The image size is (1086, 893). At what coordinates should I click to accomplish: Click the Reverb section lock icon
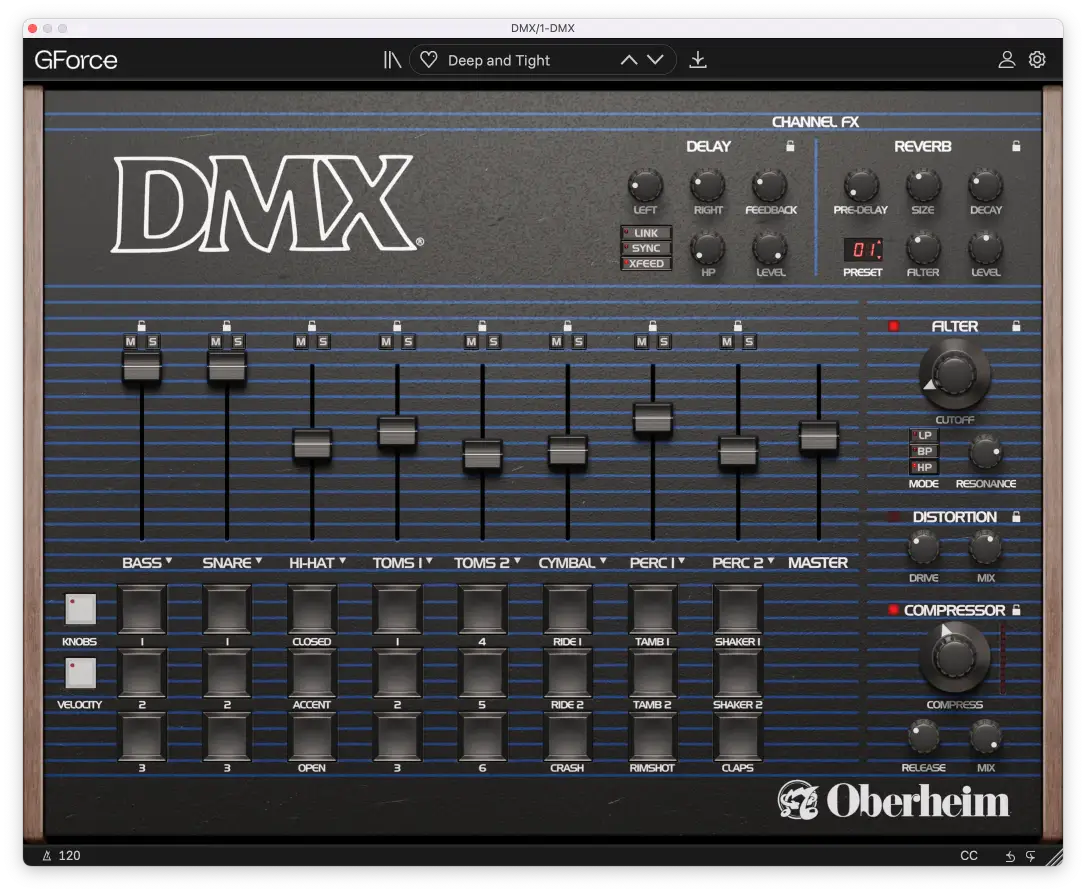click(1016, 146)
